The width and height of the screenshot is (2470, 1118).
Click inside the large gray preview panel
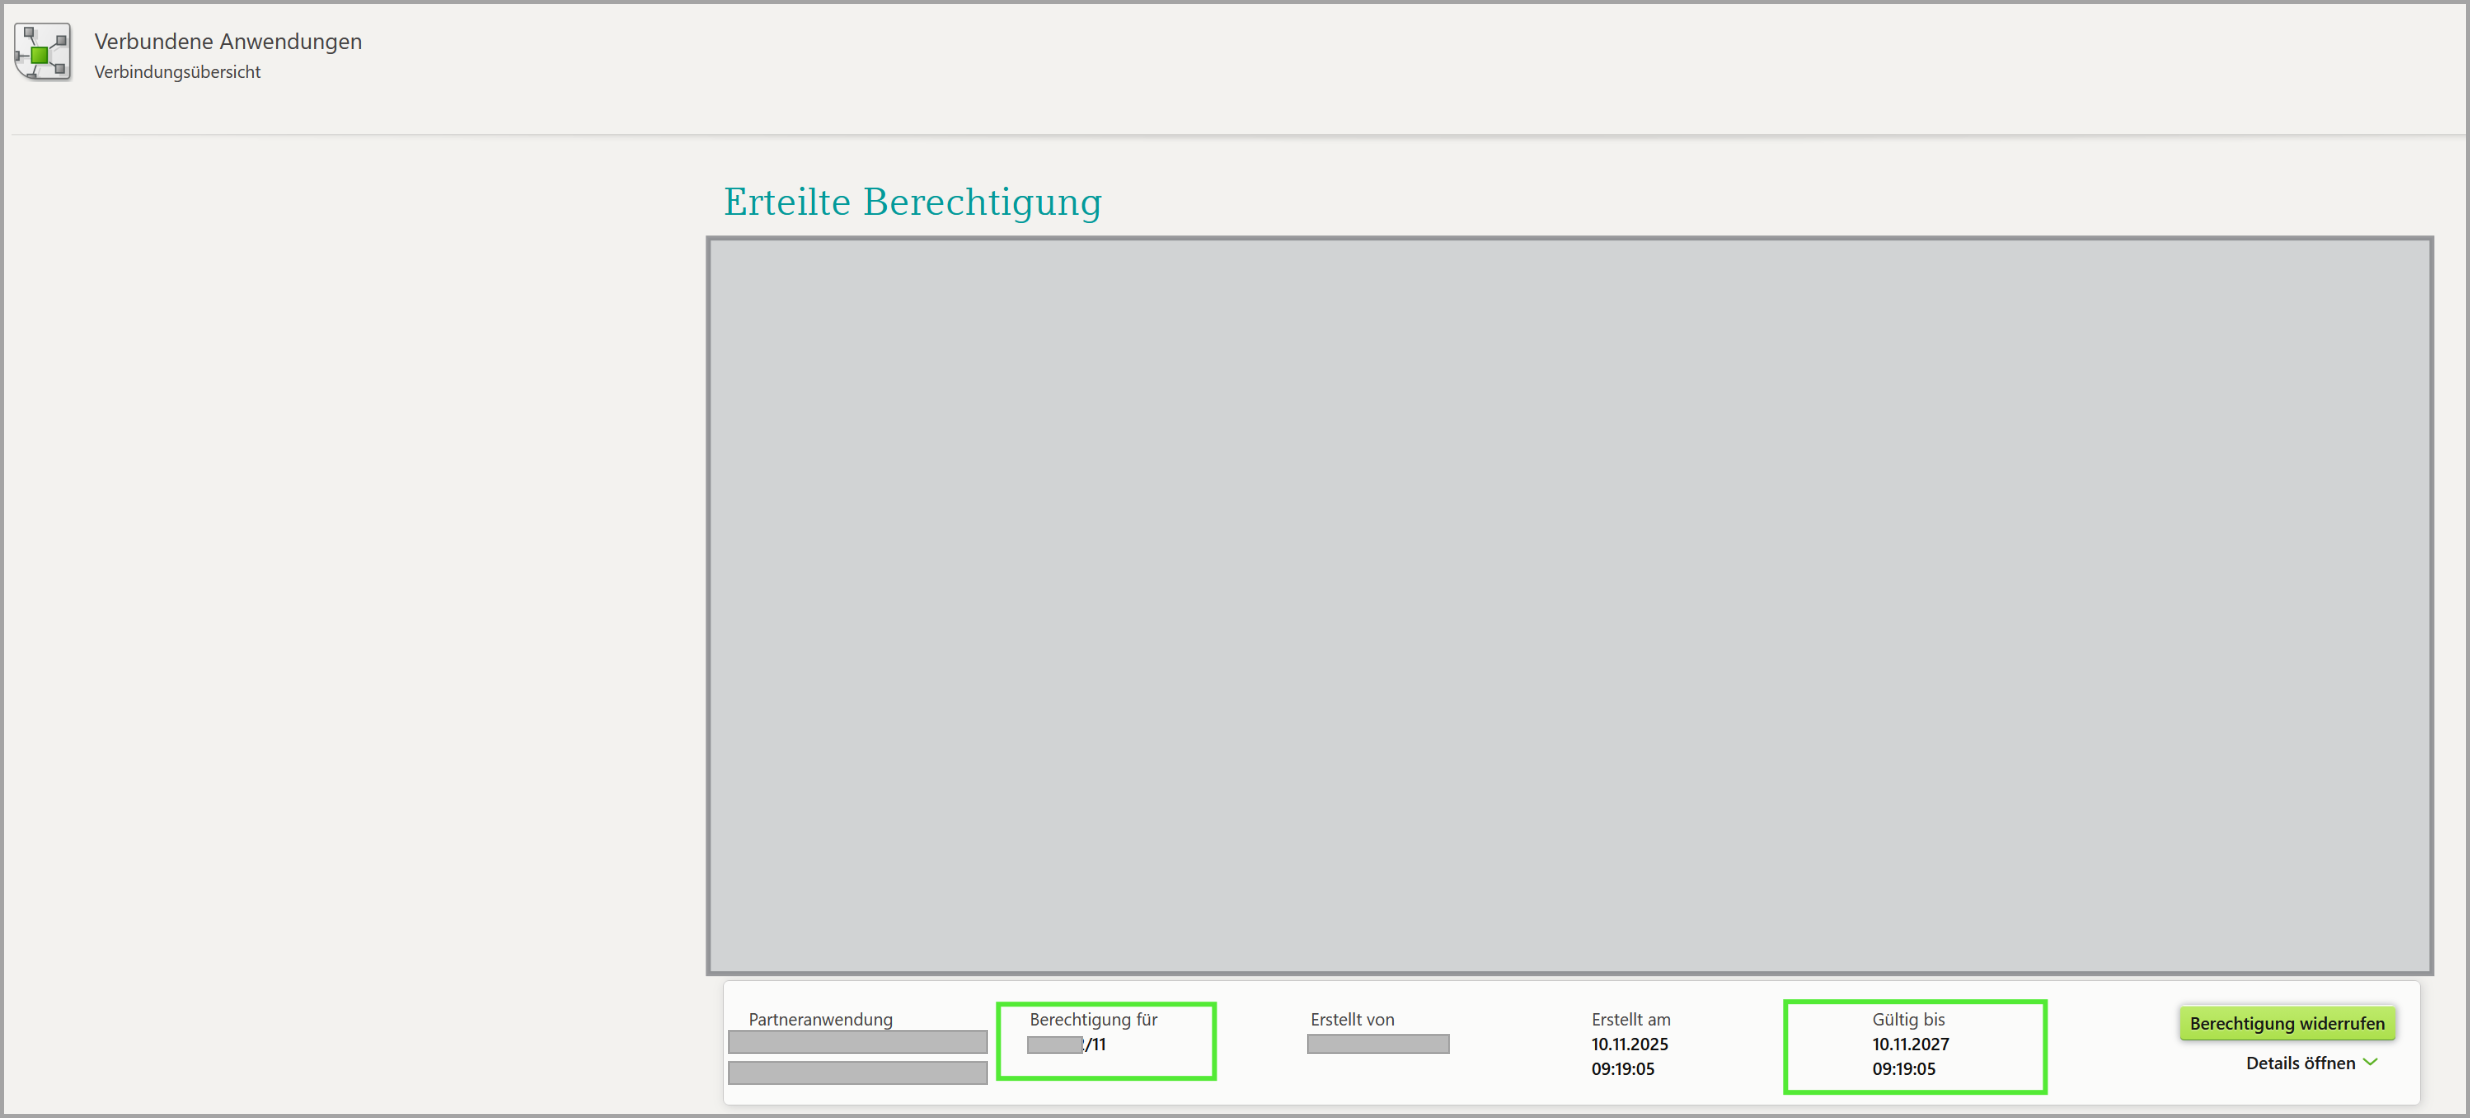click(x=1569, y=605)
